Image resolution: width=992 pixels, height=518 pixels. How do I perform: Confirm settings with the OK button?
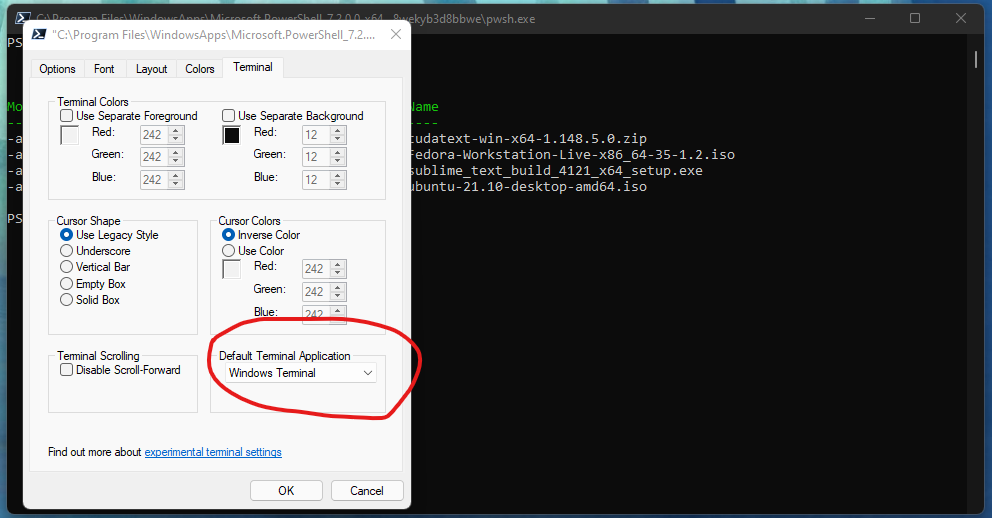point(286,491)
